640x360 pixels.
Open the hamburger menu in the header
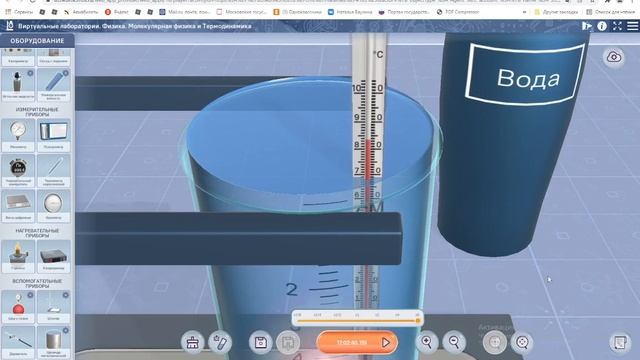[633, 26]
